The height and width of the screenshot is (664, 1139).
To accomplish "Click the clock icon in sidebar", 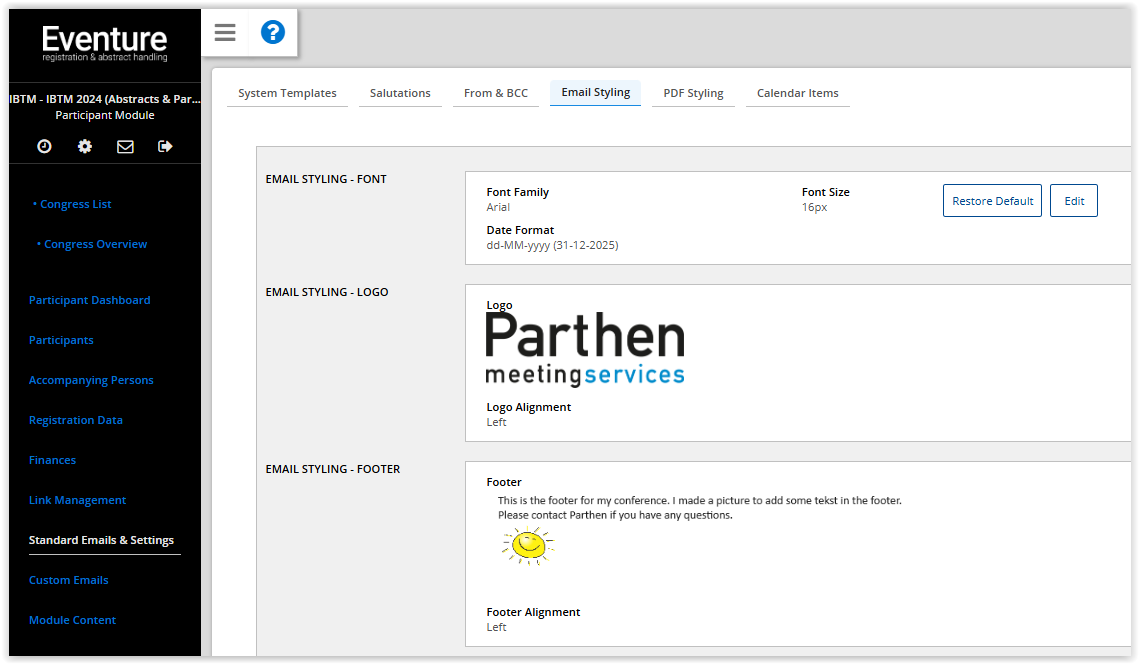I will coord(44,146).
